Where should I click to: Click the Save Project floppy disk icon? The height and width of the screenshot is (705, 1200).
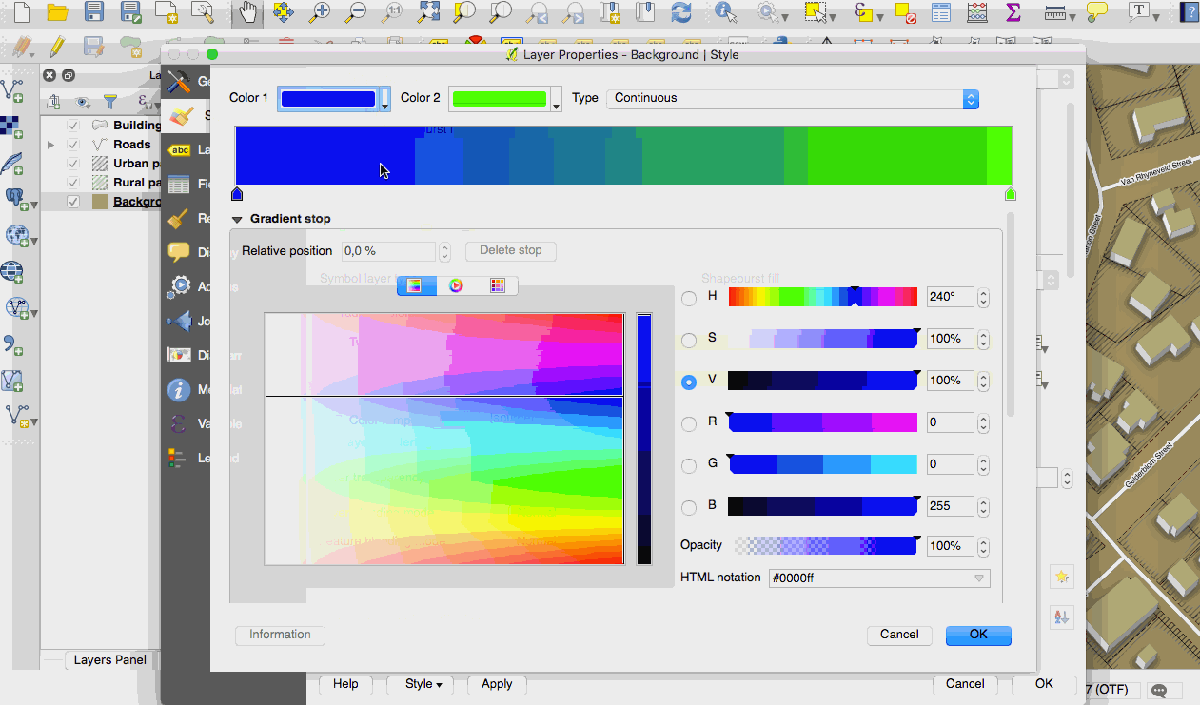click(x=94, y=13)
